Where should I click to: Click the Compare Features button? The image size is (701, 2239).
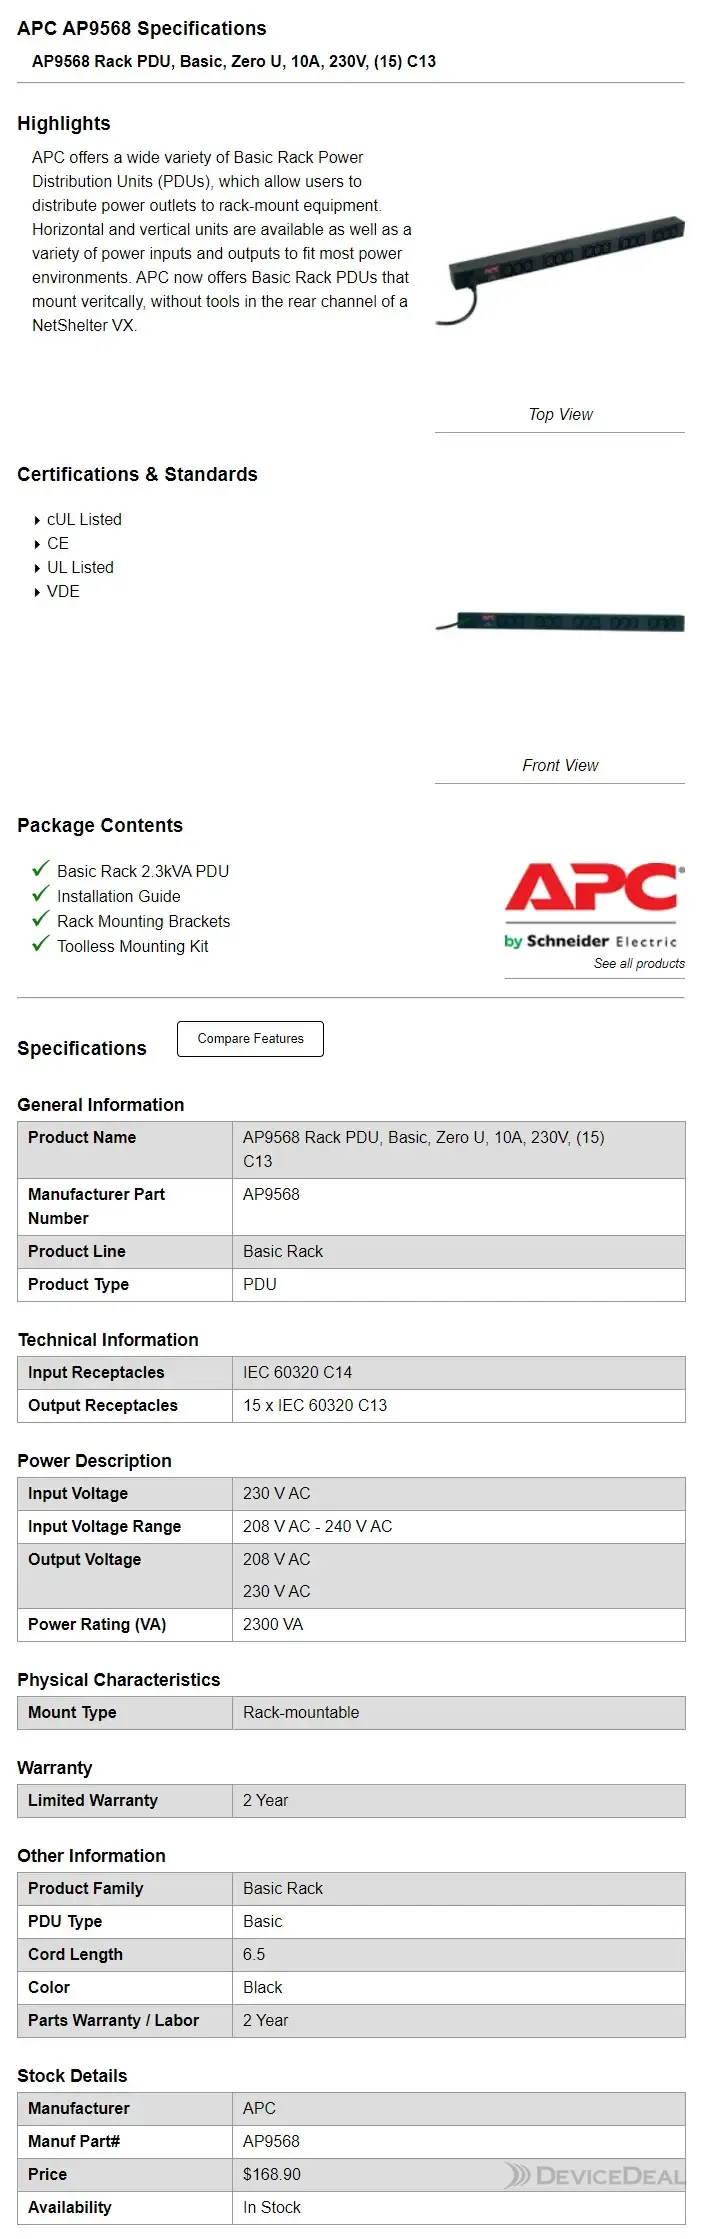[x=249, y=1038]
